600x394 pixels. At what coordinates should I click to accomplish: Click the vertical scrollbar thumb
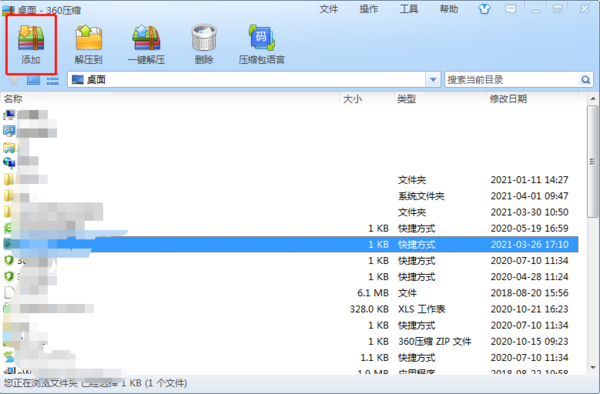click(593, 161)
